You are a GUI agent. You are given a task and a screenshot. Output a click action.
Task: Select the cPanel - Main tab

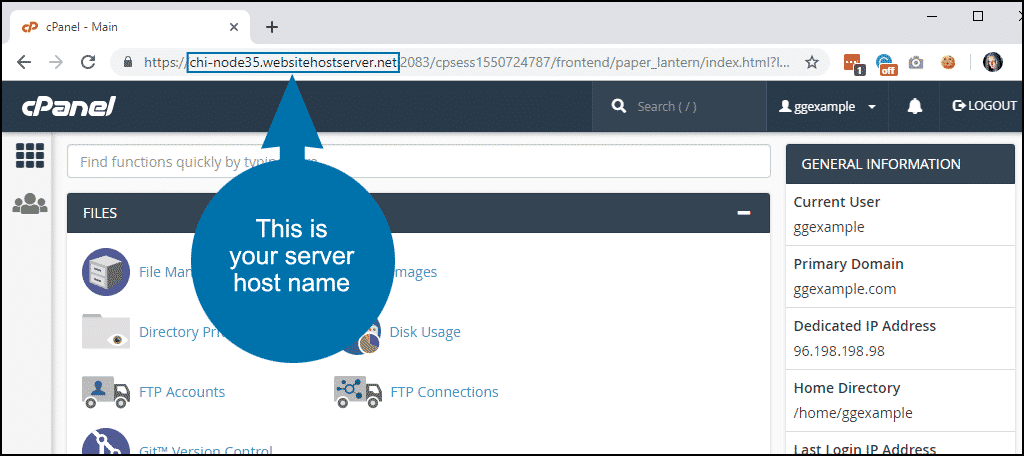pyautogui.click(x=120, y=27)
